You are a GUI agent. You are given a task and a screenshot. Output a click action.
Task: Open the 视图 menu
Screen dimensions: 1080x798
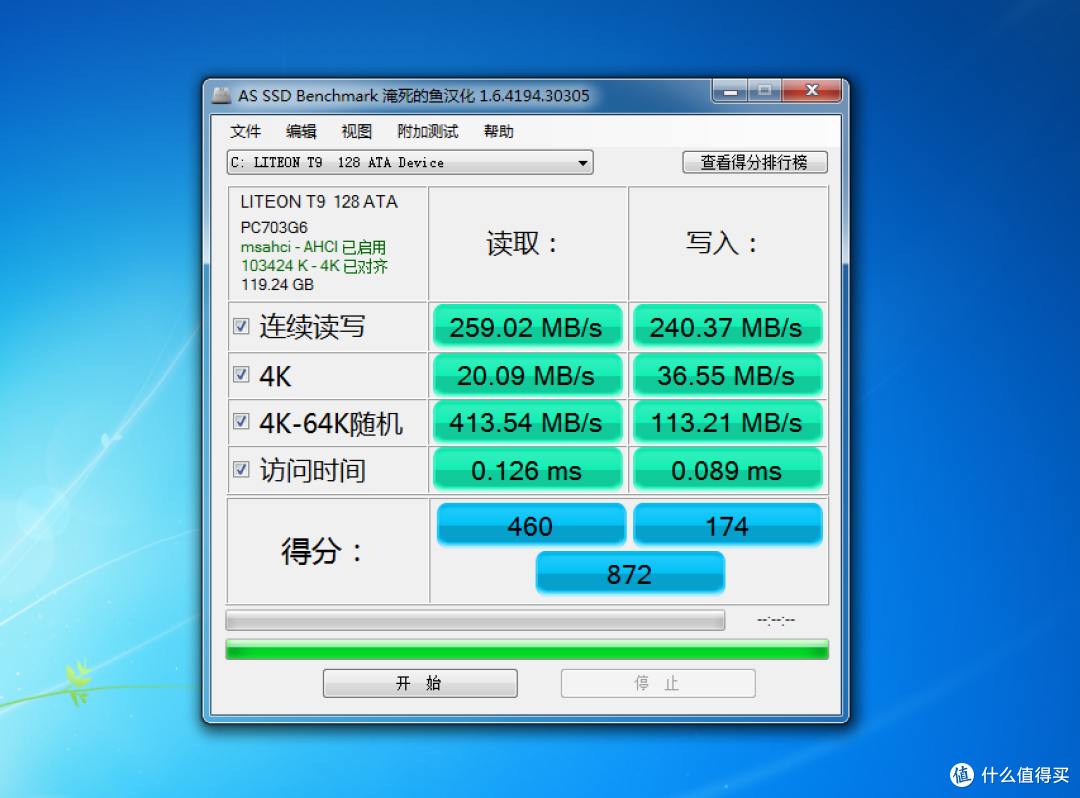click(x=356, y=132)
